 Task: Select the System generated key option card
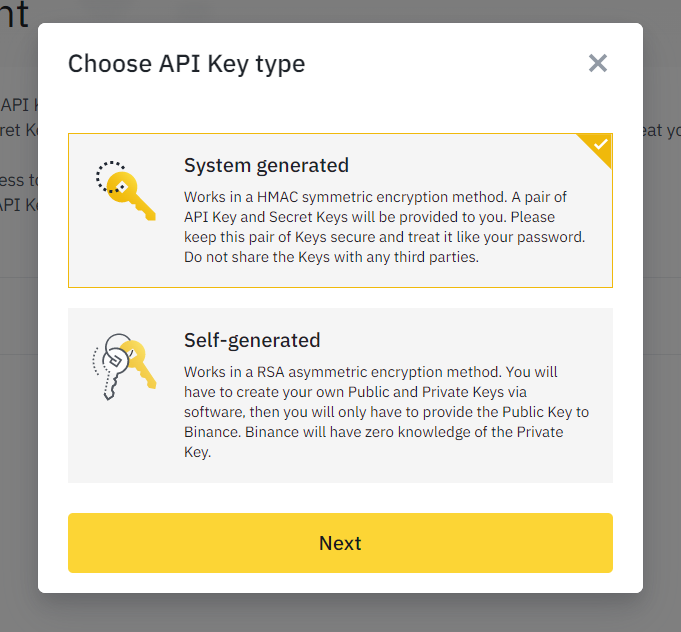(340, 210)
